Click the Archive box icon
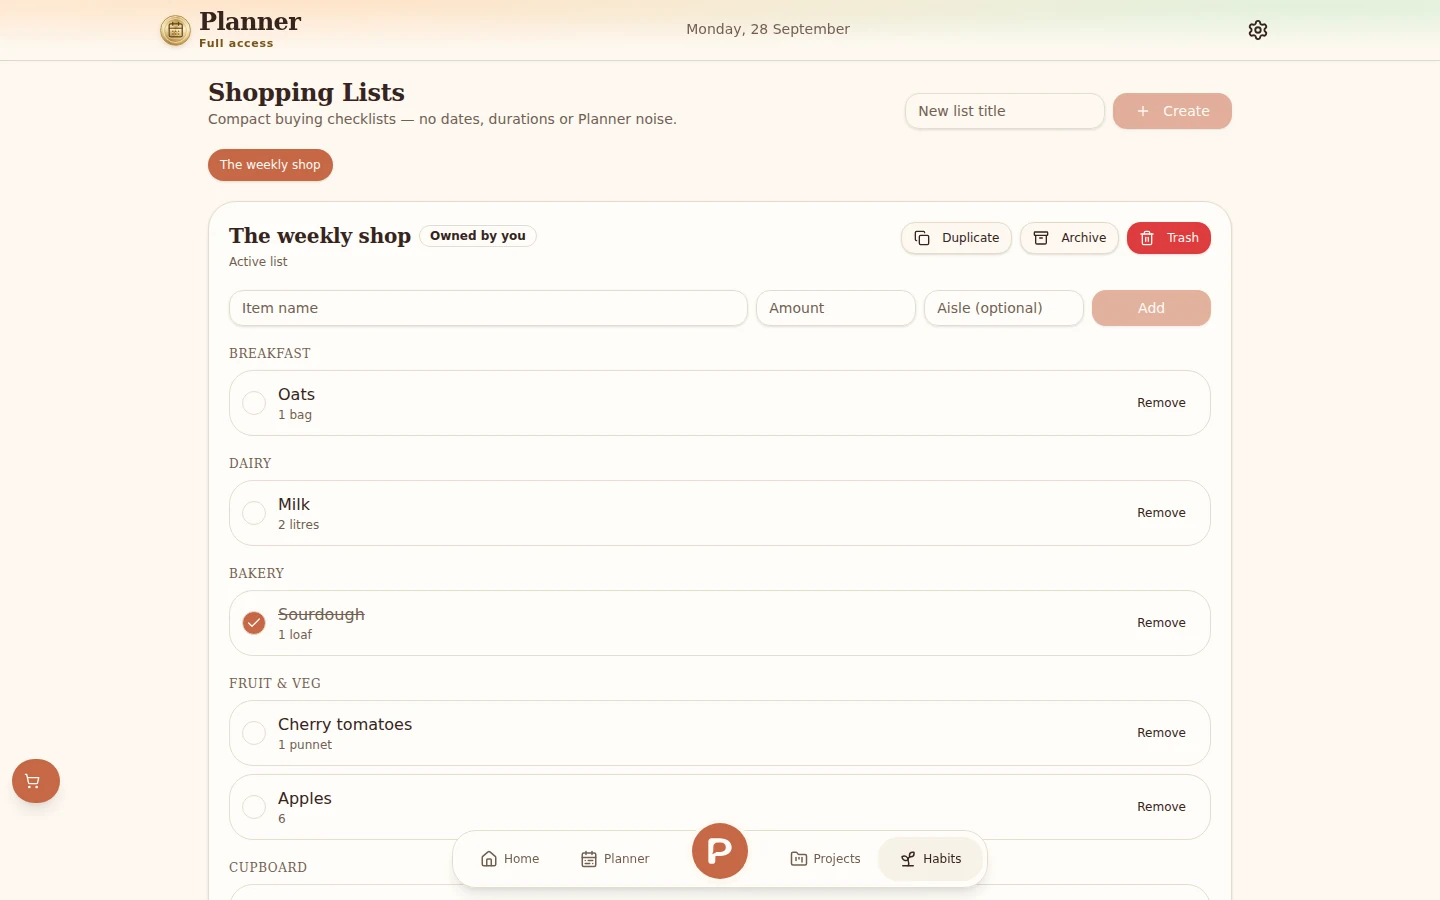This screenshot has height=900, width=1440. point(1041,238)
